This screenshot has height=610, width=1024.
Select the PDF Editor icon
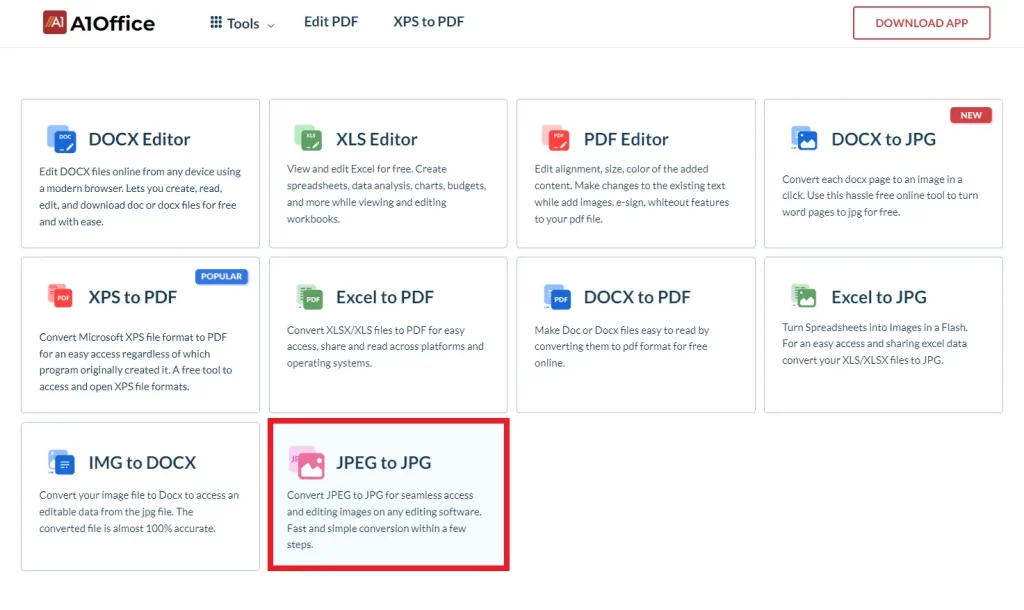(x=557, y=138)
